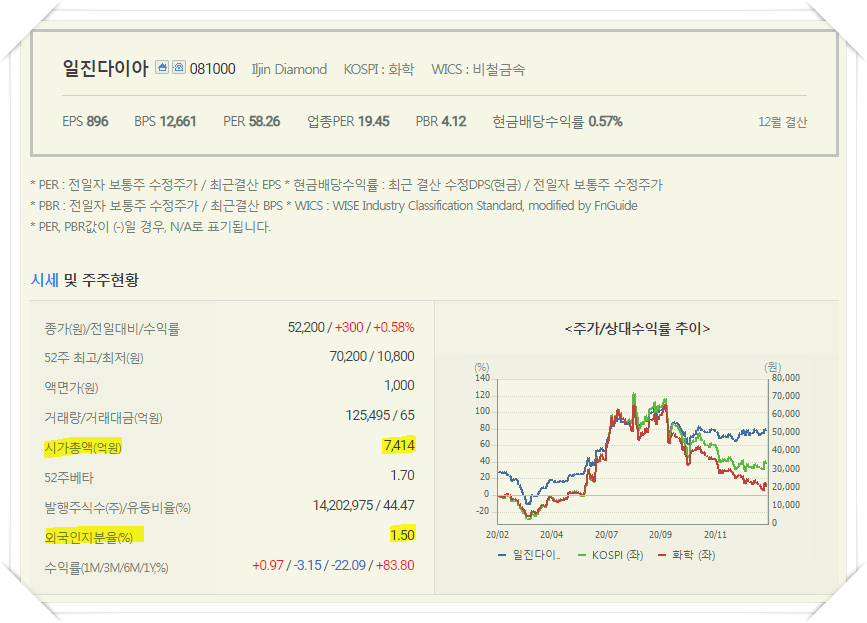Click the telephone icon next to 081000
Screen dimensions: 867x623
coord(179,67)
